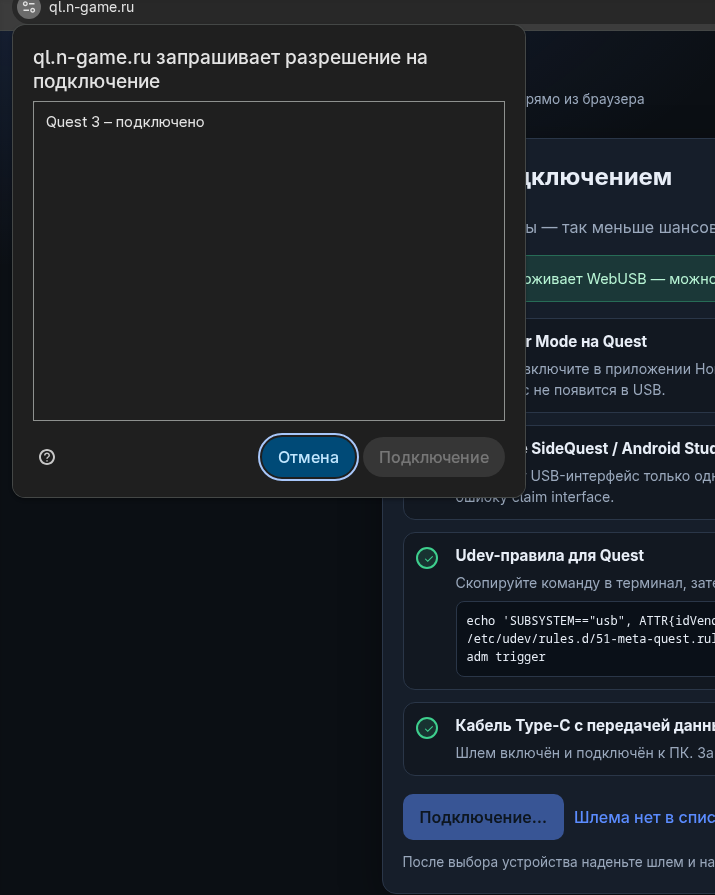The width and height of the screenshot is (715, 895).
Task: Cancel the dialog with the Отмена button
Action: click(308, 457)
